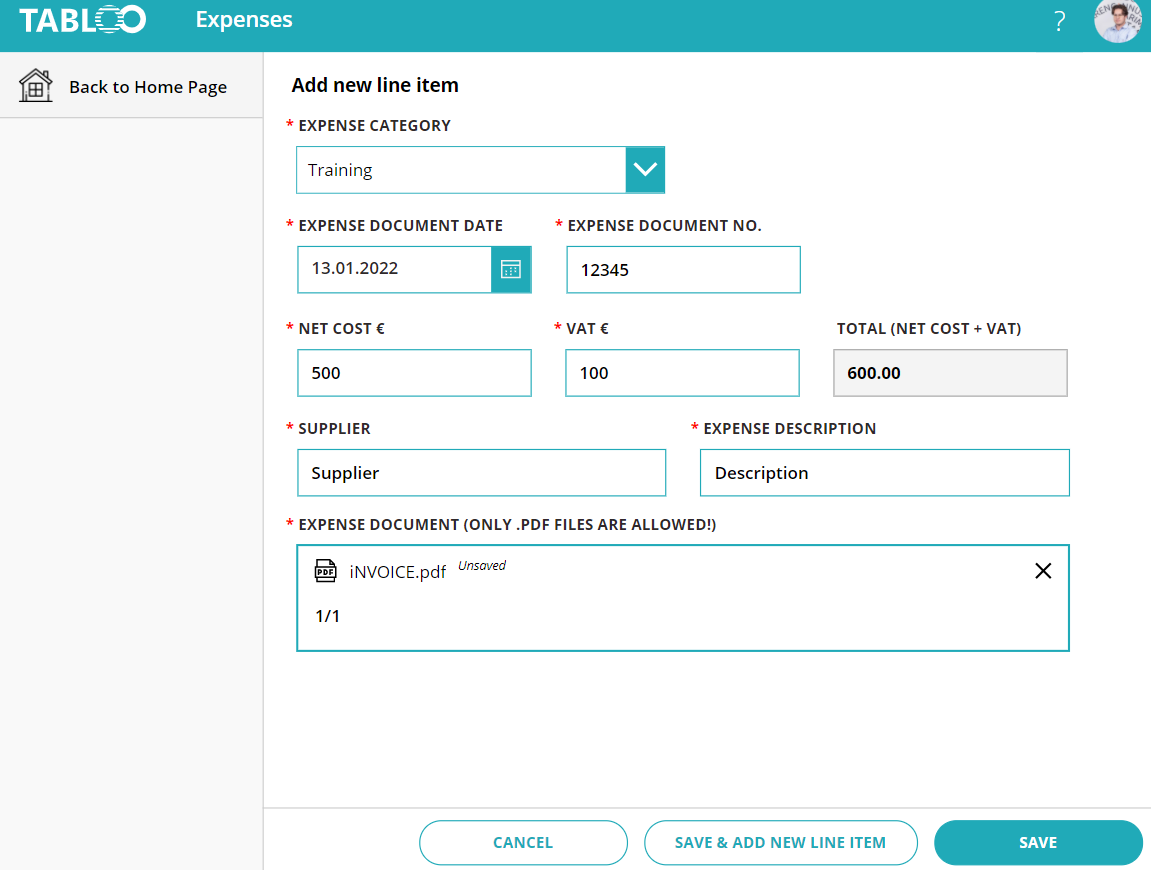The width and height of the screenshot is (1151, 870).
Task: Click the Expense Category label
Action: 374,126
